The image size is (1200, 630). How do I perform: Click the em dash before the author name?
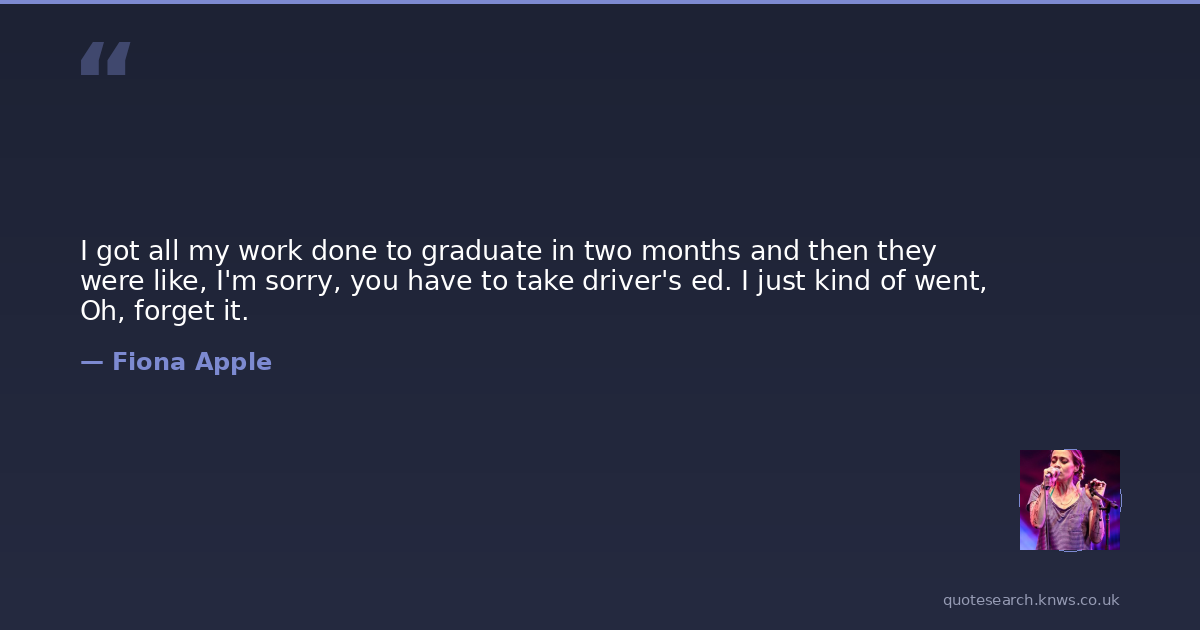91,362
